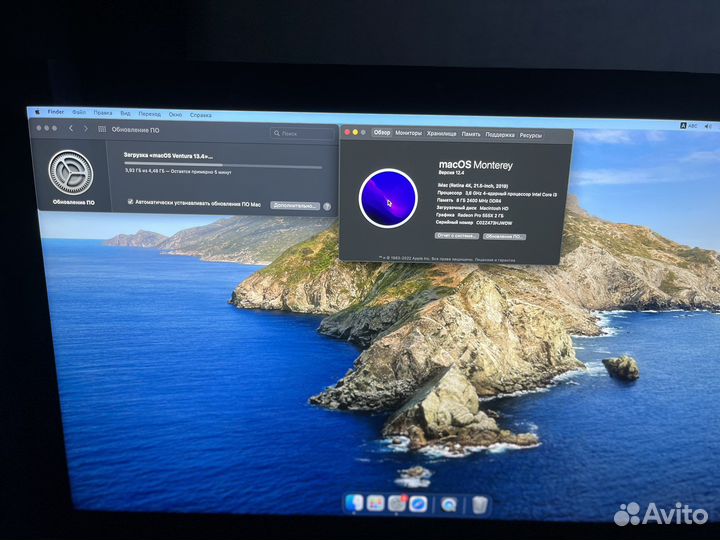The height and width of the screenshot is (540, 720).
Task: Open volume control in menu bar
Action: [709, 126]
